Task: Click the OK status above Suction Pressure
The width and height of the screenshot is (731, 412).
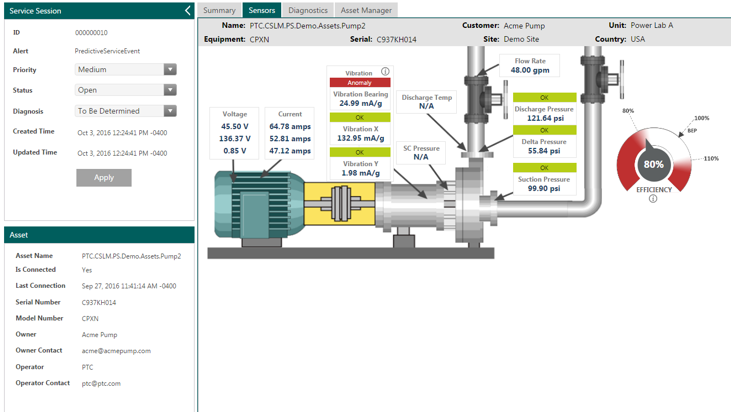Action: tap(545, 168)
